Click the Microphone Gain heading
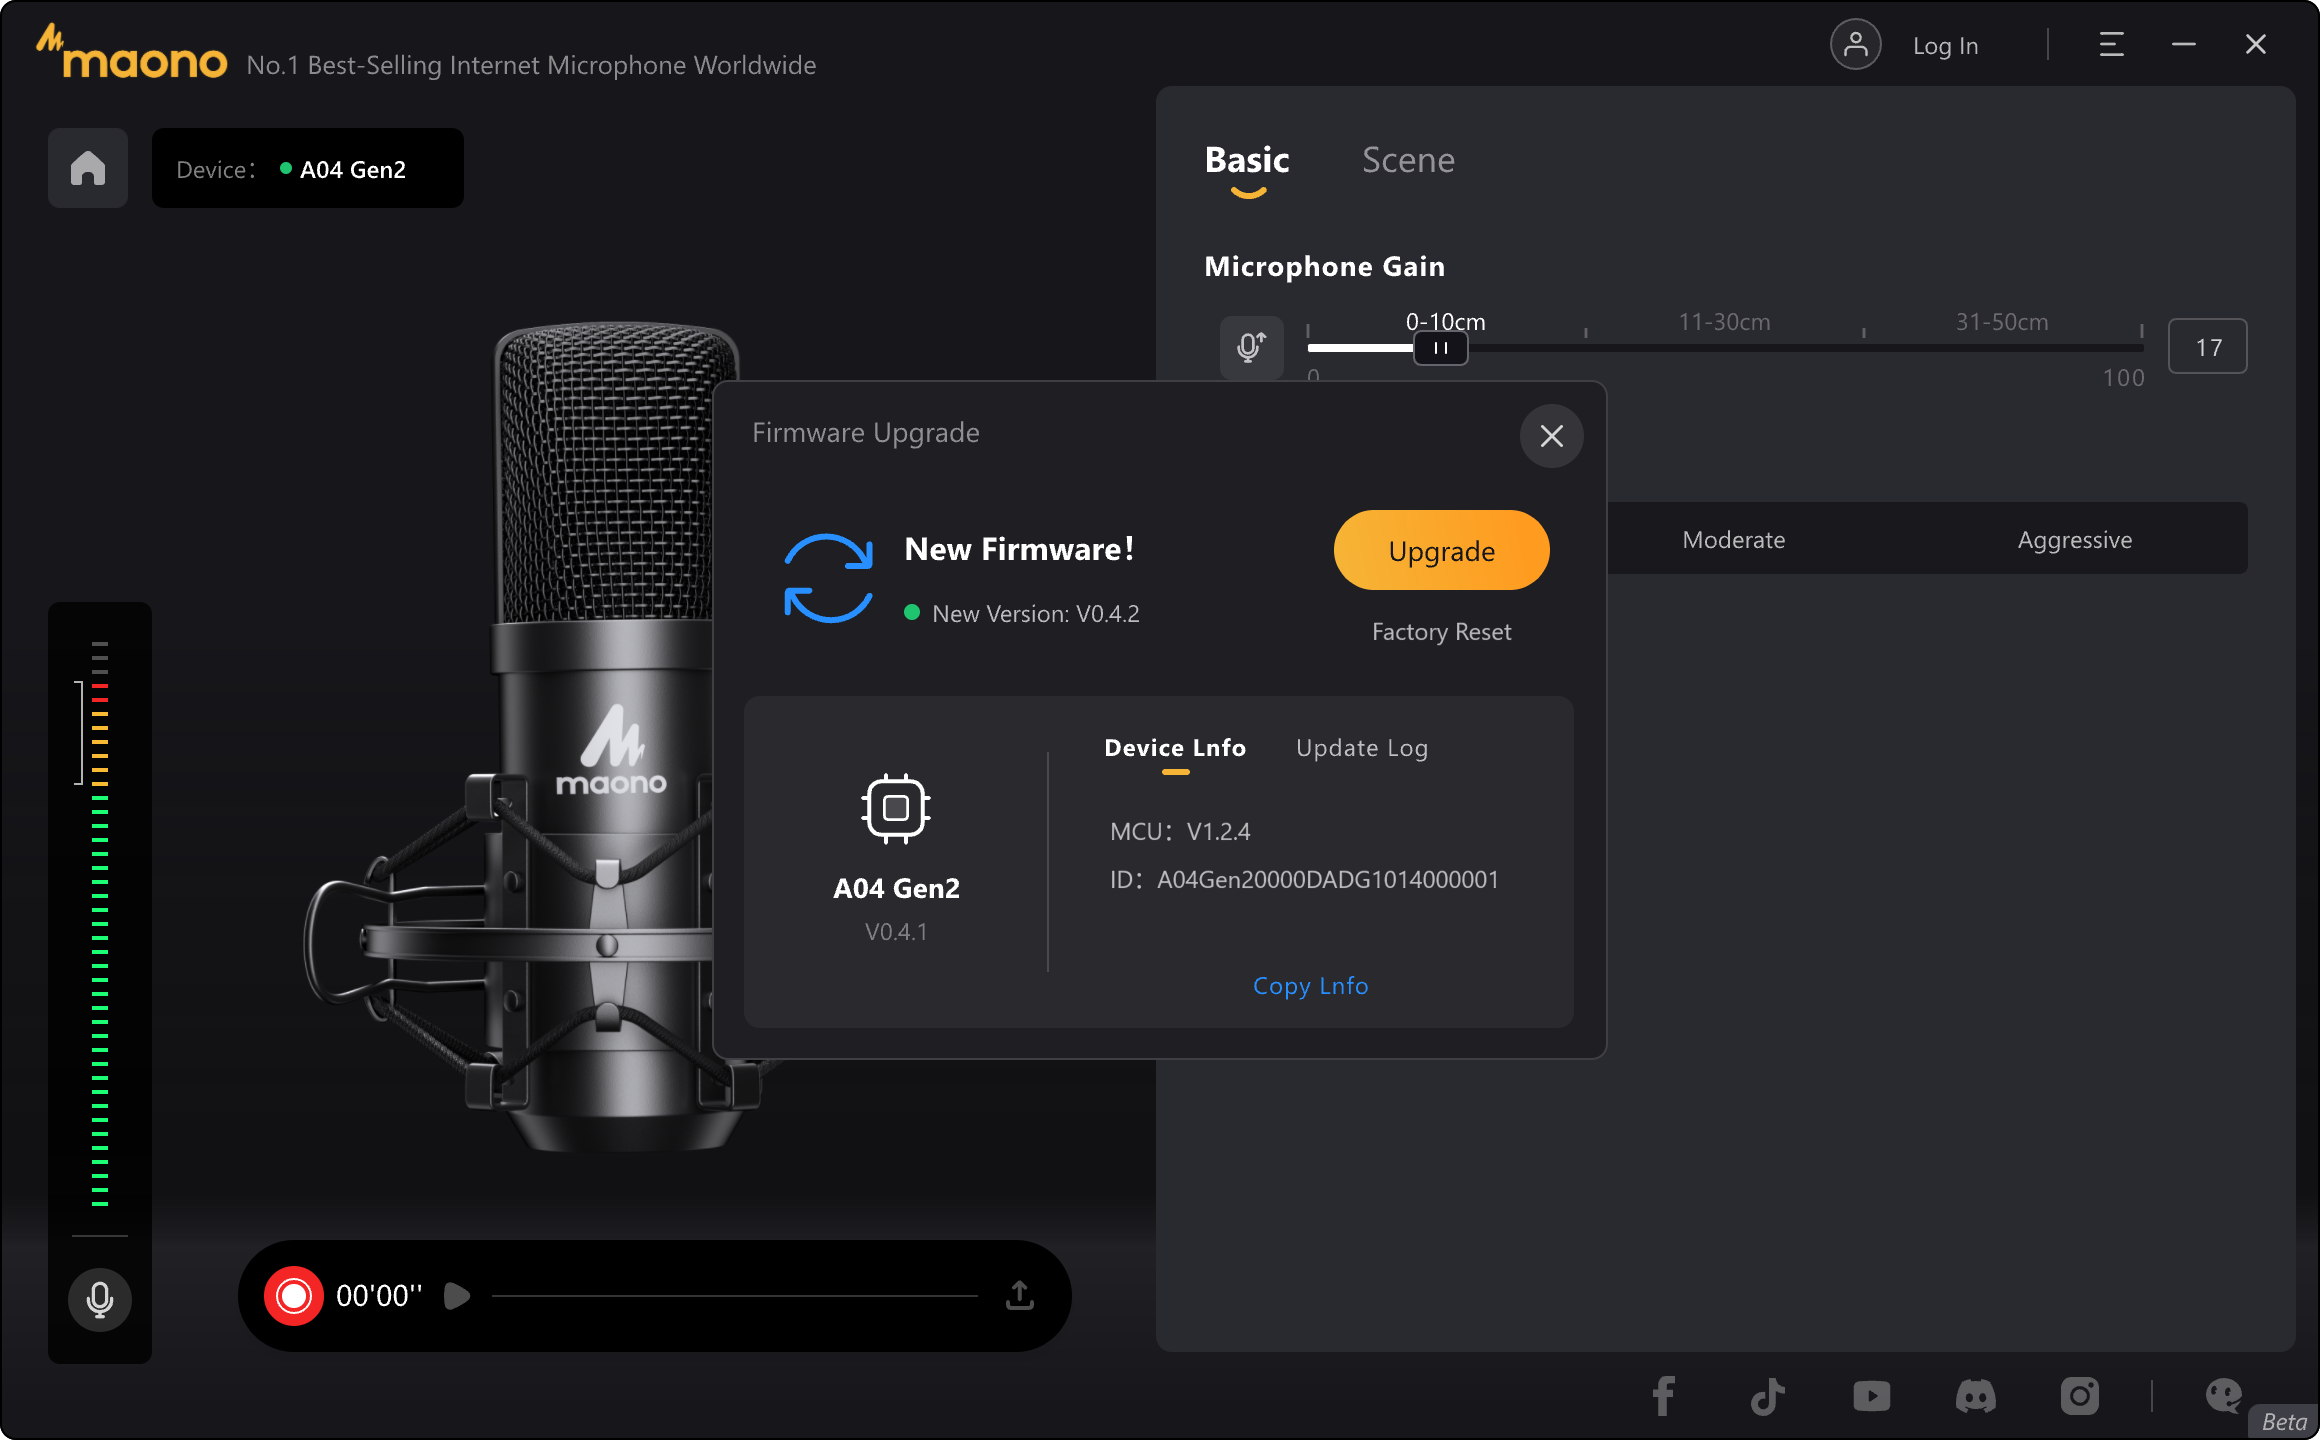This screenshot has width=2320, height=1440. point(1324,266)
